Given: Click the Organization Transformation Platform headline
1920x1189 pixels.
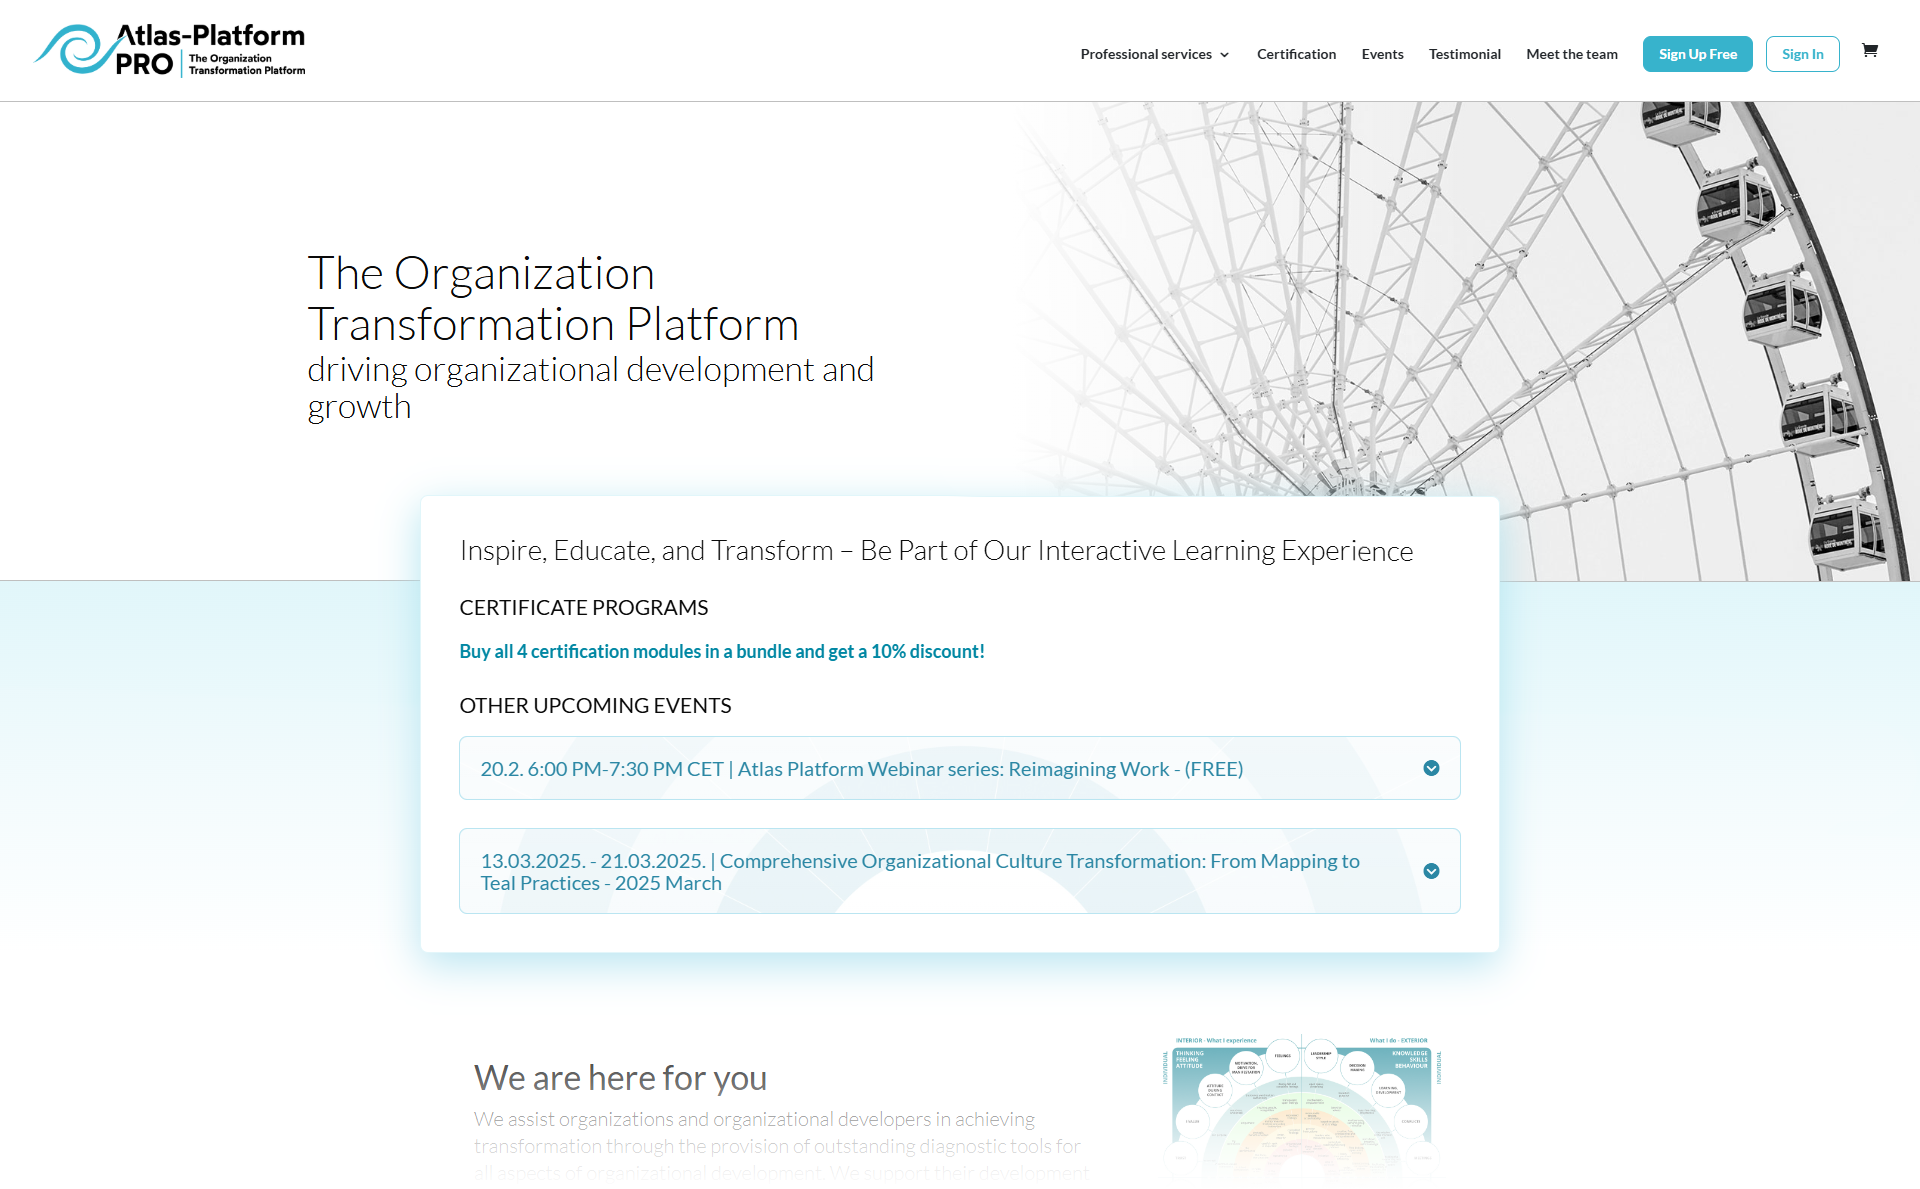Looking at the screenshot, I should pyautogui.click(x=552, y=298).
